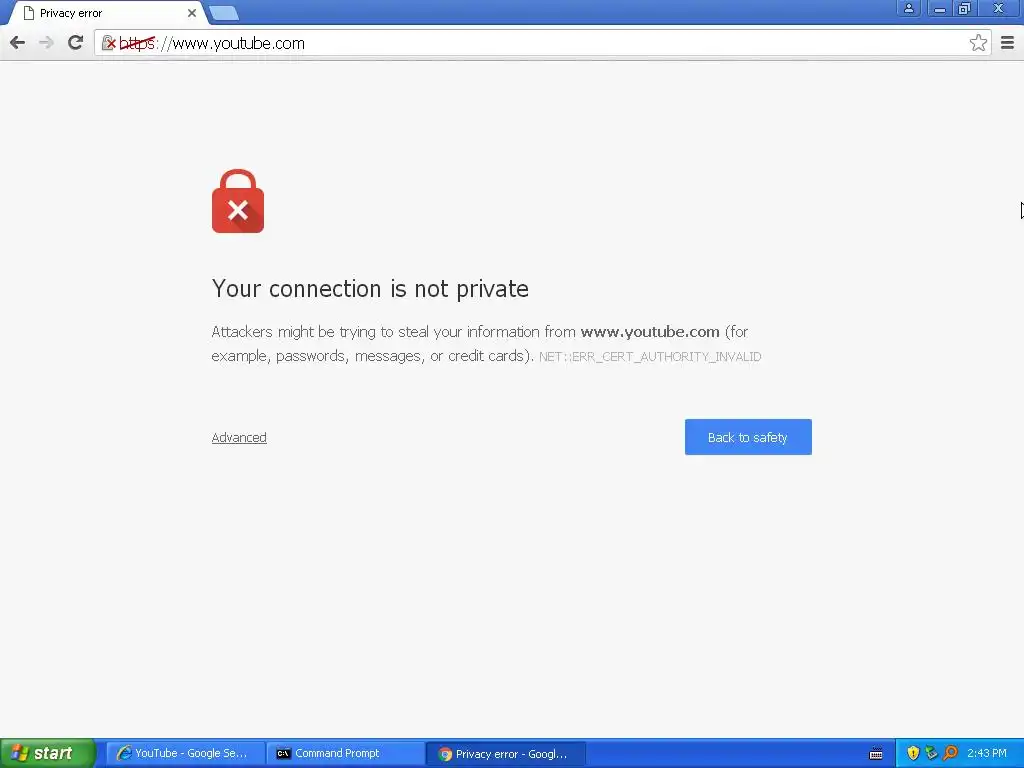Click the orange magnifier tray icon
Viewport: 1024px width, 768px height.
(x=950, y=753)
